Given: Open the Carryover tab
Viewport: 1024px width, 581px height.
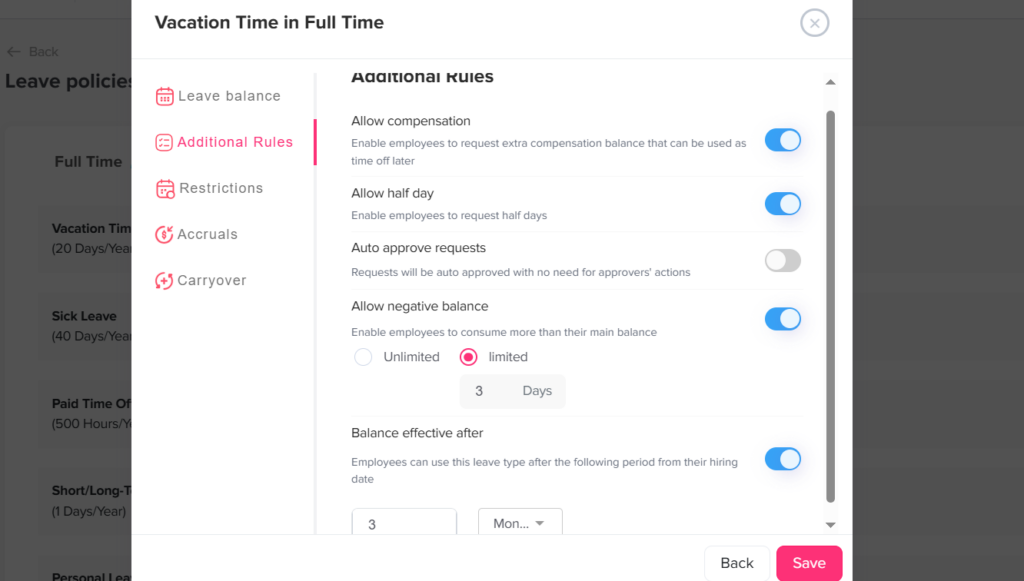Looking at the screenshot, I should (211, 281).
